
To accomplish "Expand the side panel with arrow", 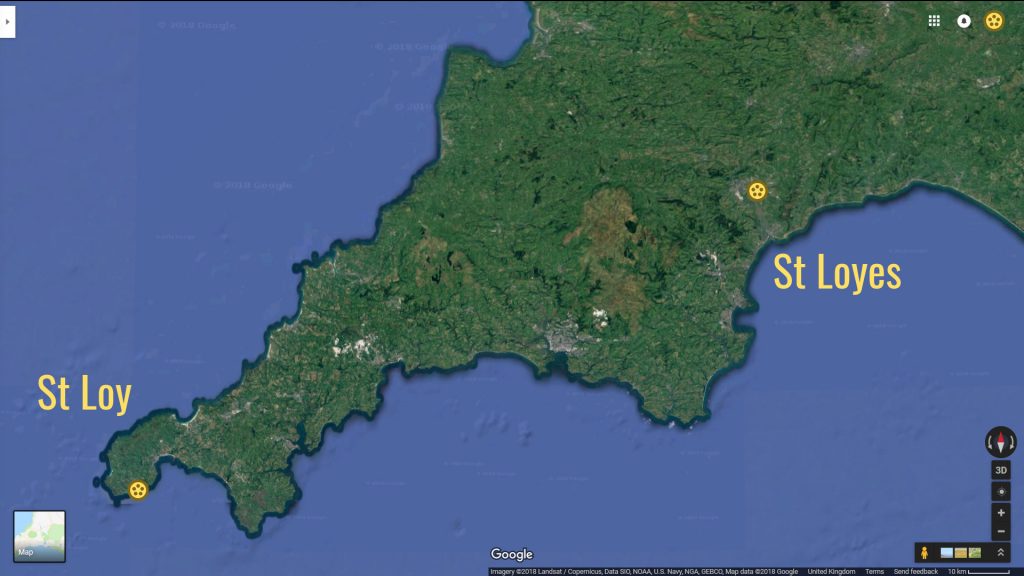I will click(x=7, y=21).
